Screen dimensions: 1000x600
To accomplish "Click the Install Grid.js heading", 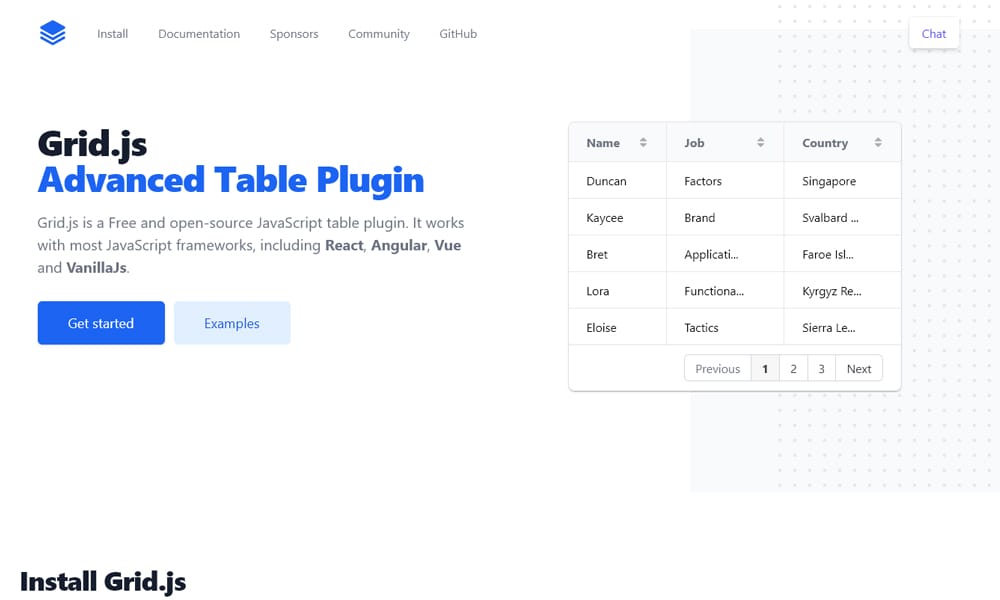I will (x=103, y=582).
